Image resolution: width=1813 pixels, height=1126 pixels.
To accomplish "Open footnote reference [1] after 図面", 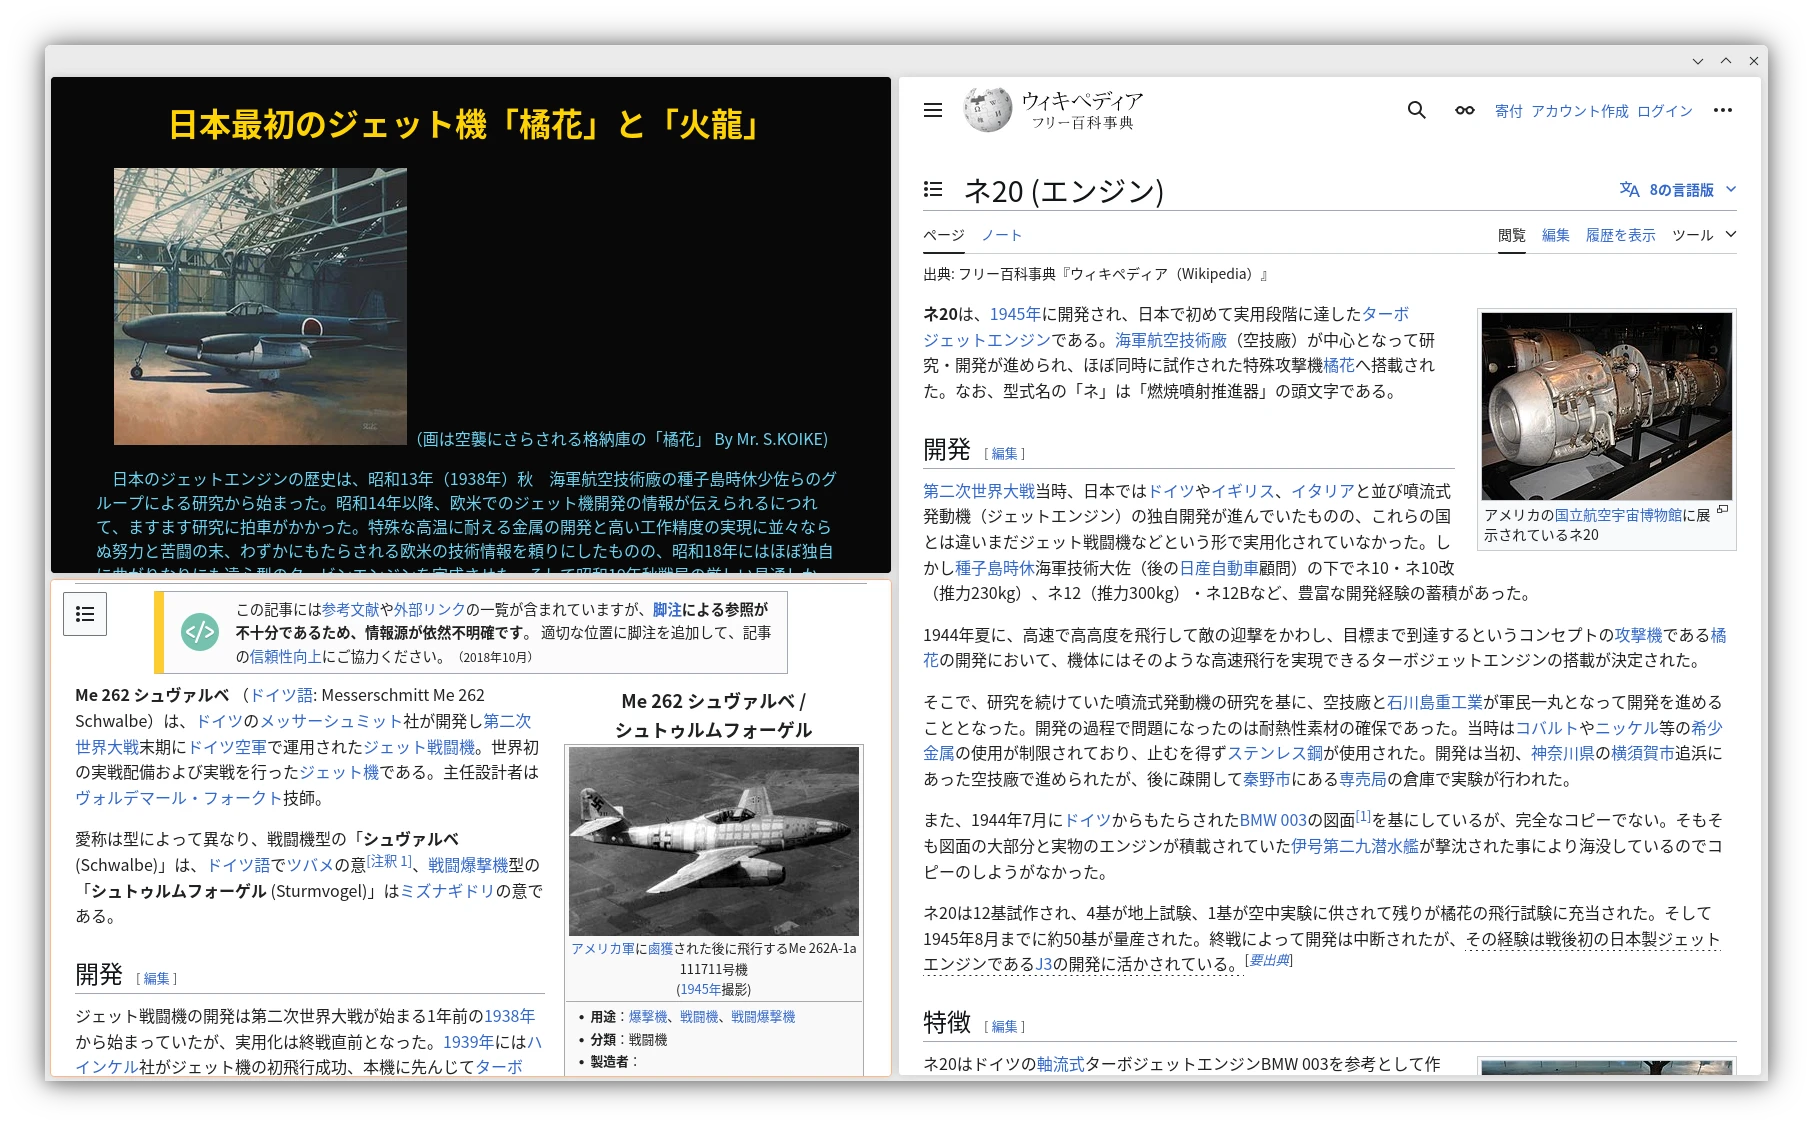I will click(x=1363, y=816).
